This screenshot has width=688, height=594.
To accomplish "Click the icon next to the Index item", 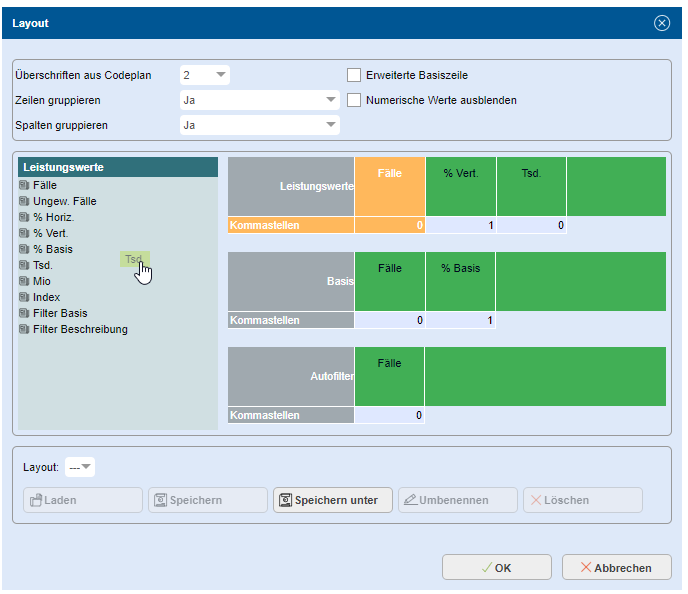I will pos(24,298).
